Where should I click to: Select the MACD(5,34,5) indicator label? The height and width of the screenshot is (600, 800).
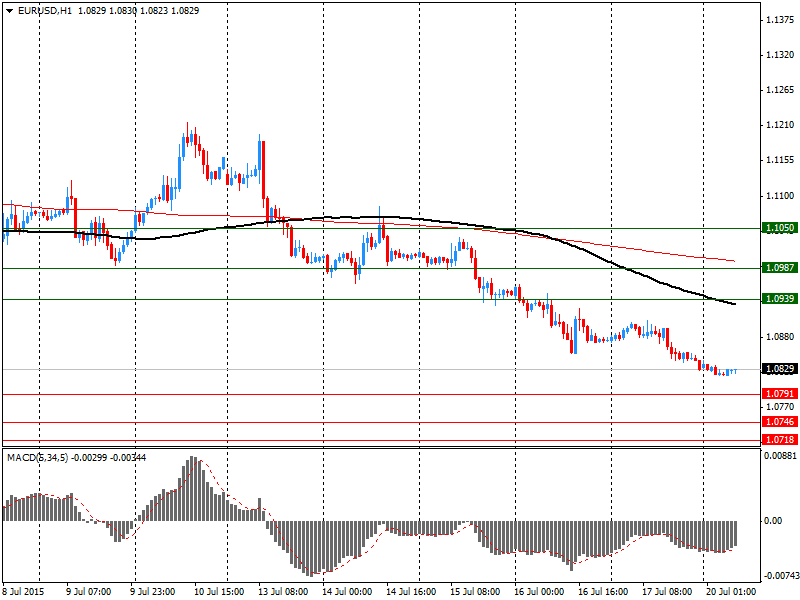38,458
